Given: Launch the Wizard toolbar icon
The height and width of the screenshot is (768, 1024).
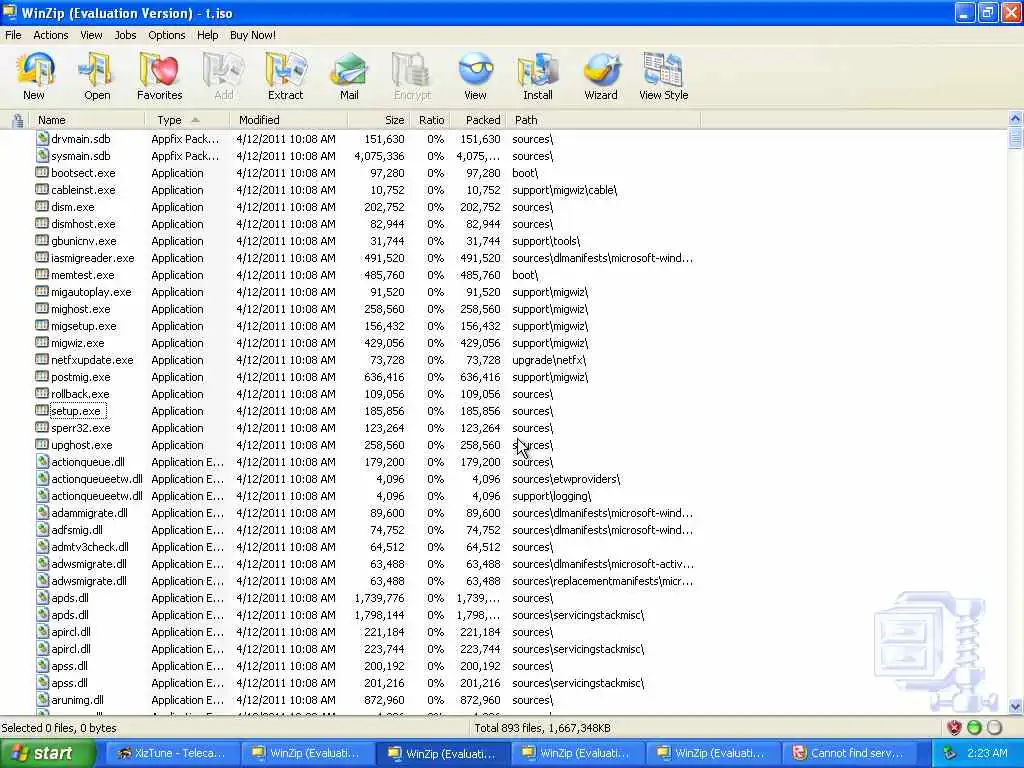Looking at the screenshot, I should click(601, 76).
